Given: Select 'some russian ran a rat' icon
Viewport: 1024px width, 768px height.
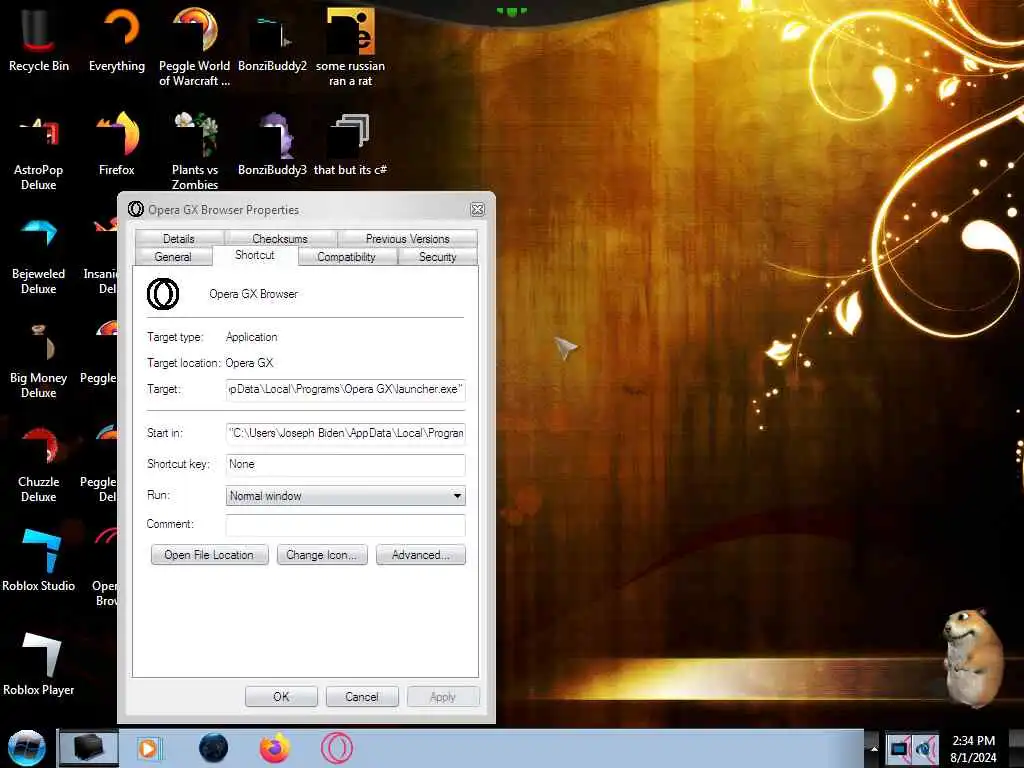Looking at the screenshot, I should [x=350, y=47].
